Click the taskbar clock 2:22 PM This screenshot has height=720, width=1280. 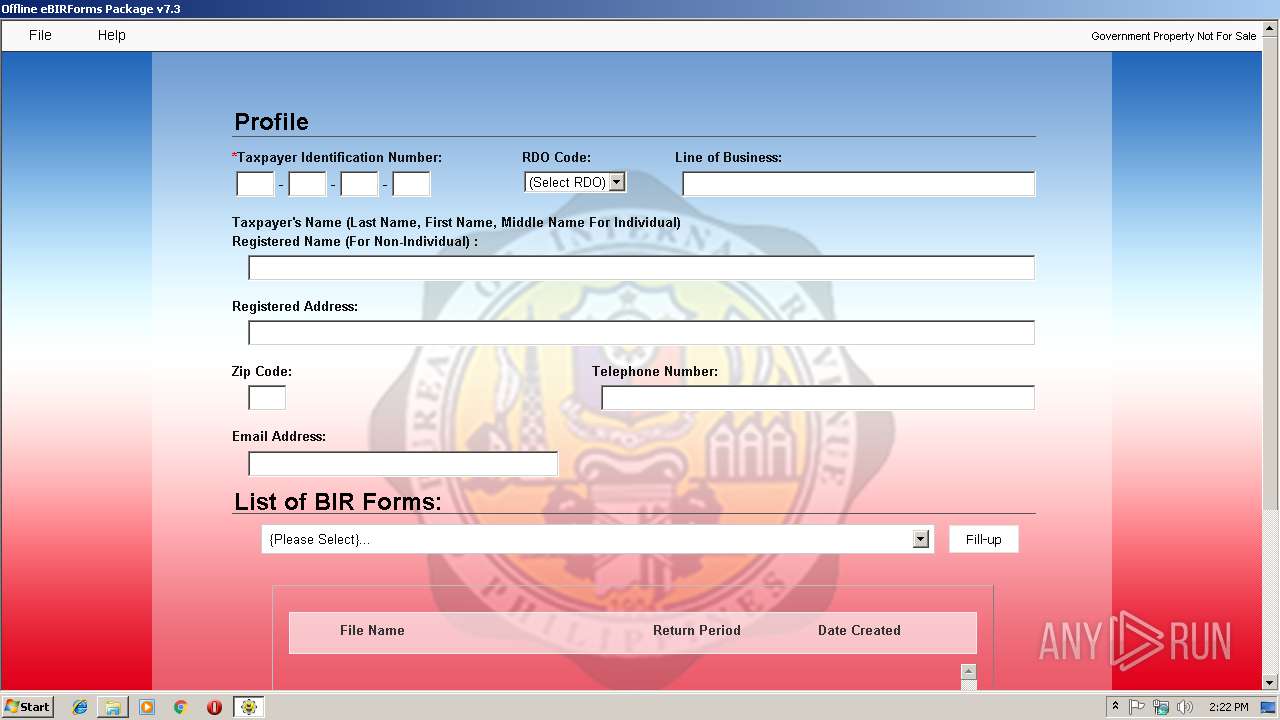coord(1228,707)
